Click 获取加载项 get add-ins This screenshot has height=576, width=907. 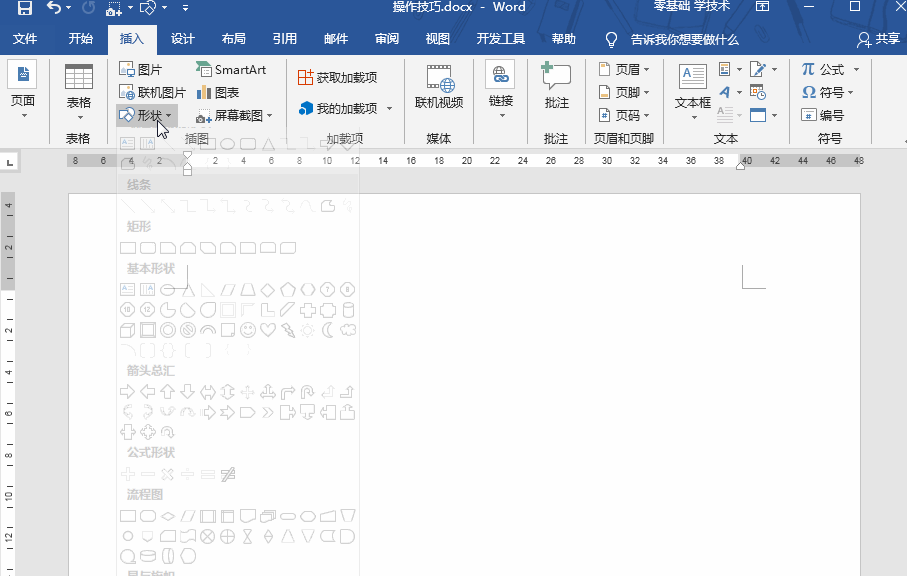[337, 77]
